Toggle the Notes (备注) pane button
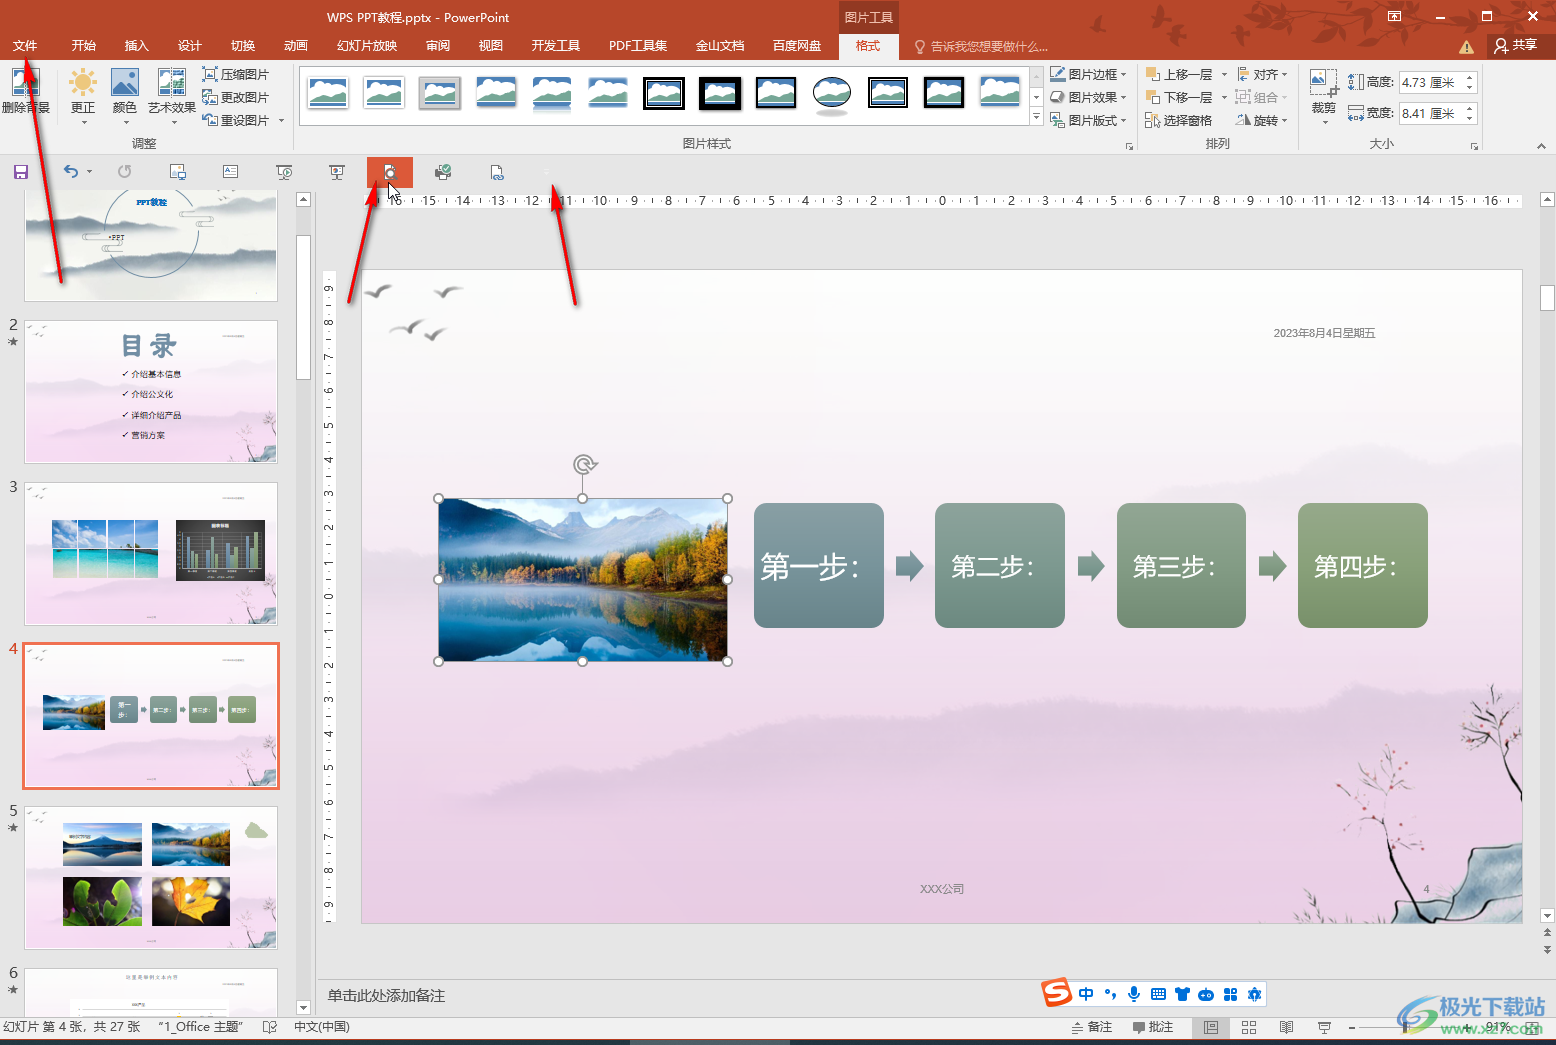Viewport: 1556px width, 1045px height. click(x=1092, y=1027)
